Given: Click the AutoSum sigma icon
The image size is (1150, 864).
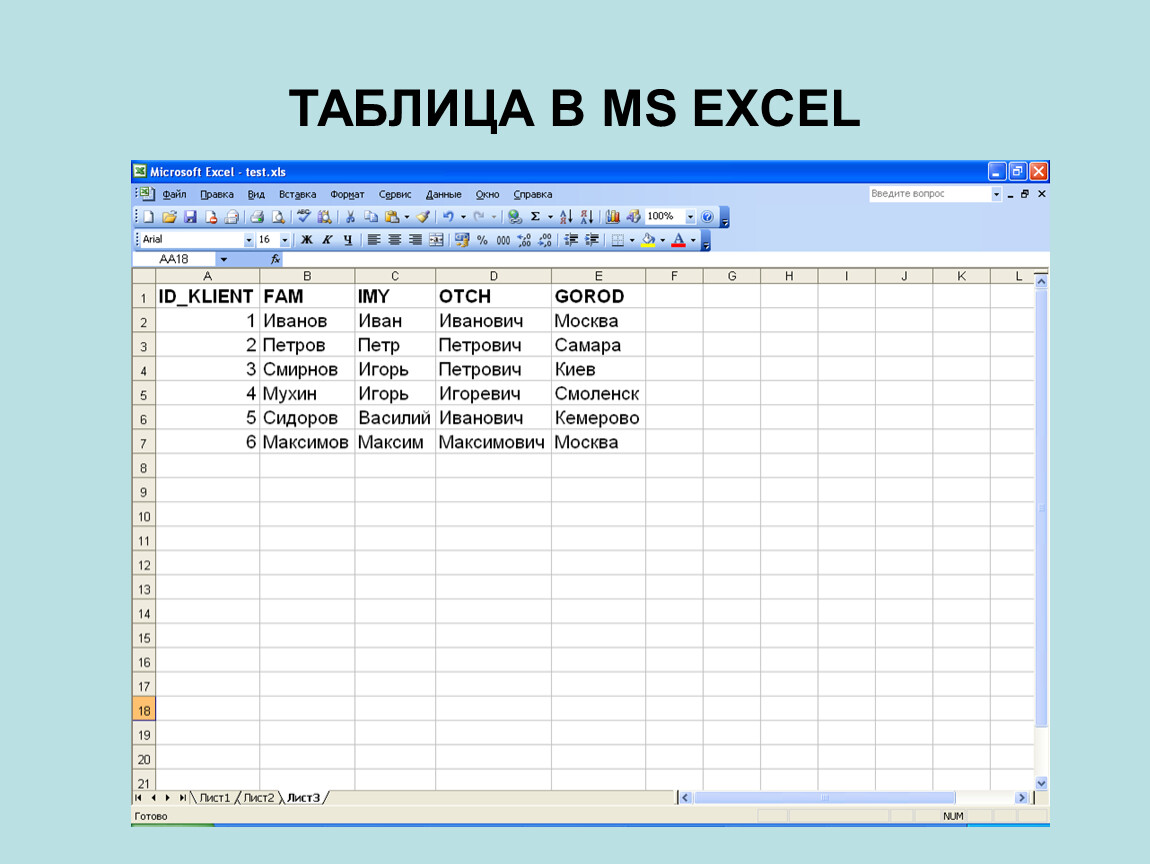Looking at the screenshot, I should pyautogui.click(x=535, y=217).
